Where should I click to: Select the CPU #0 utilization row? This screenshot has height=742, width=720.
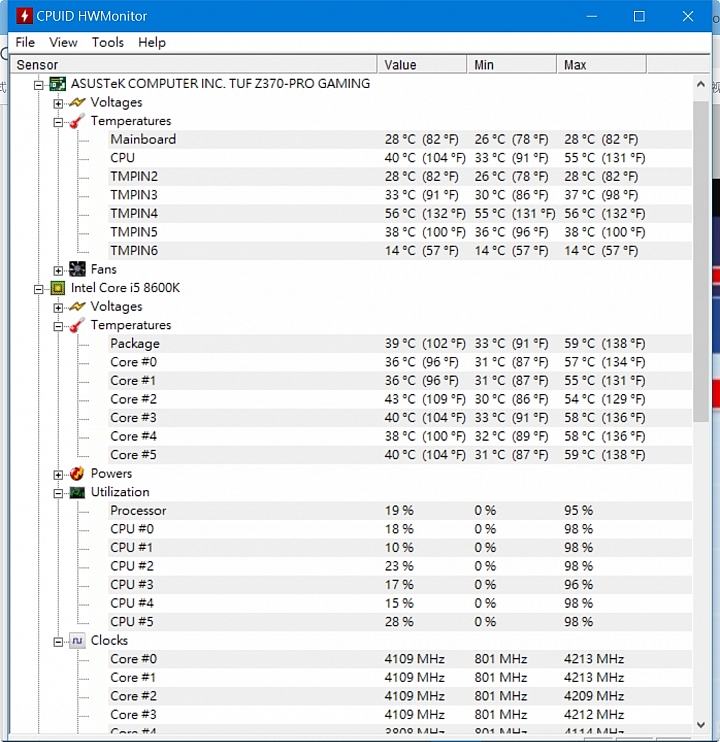[400, 529]
